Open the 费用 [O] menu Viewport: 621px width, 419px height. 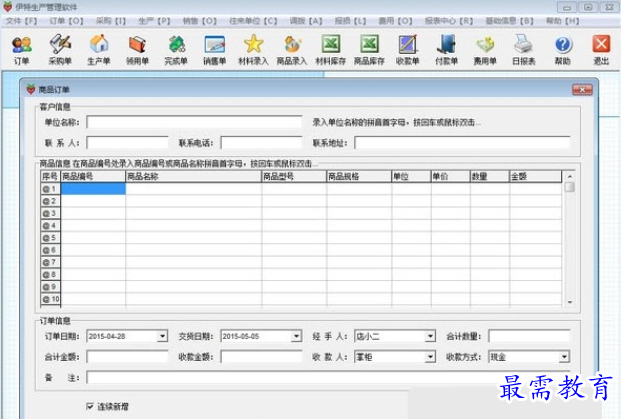pos(395,21)
